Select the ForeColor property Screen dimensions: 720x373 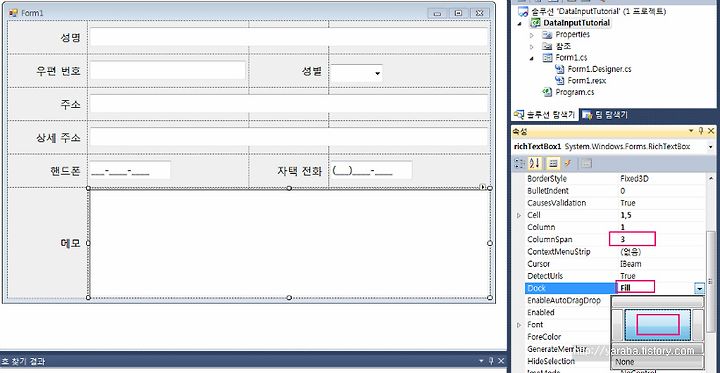(544, 337)
